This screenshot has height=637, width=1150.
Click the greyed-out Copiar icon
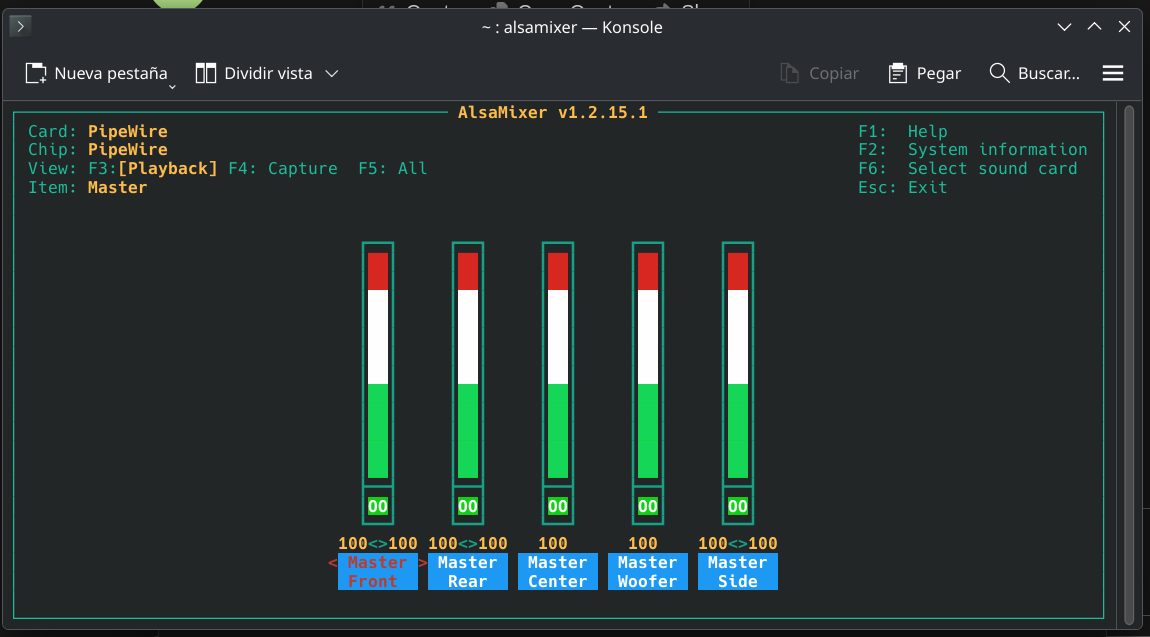pyautogui.click(x=790, y=73)
